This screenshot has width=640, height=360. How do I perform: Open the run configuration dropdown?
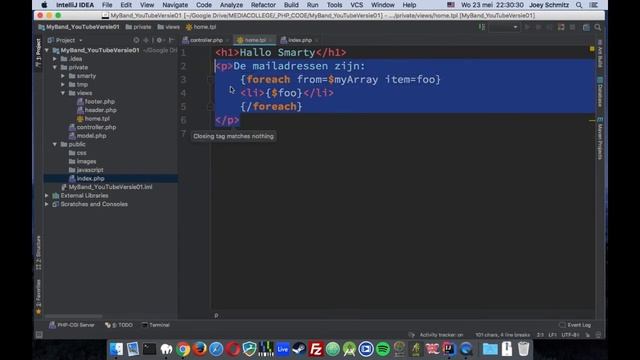coord(504,27)
